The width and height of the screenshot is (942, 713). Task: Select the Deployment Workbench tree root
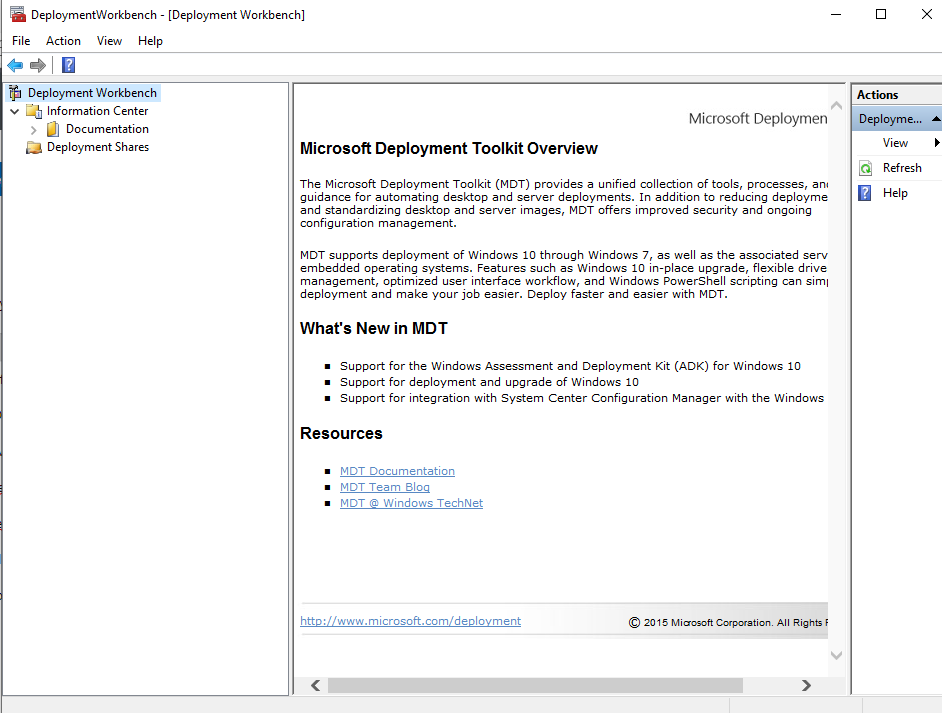(x=93, y=93)
